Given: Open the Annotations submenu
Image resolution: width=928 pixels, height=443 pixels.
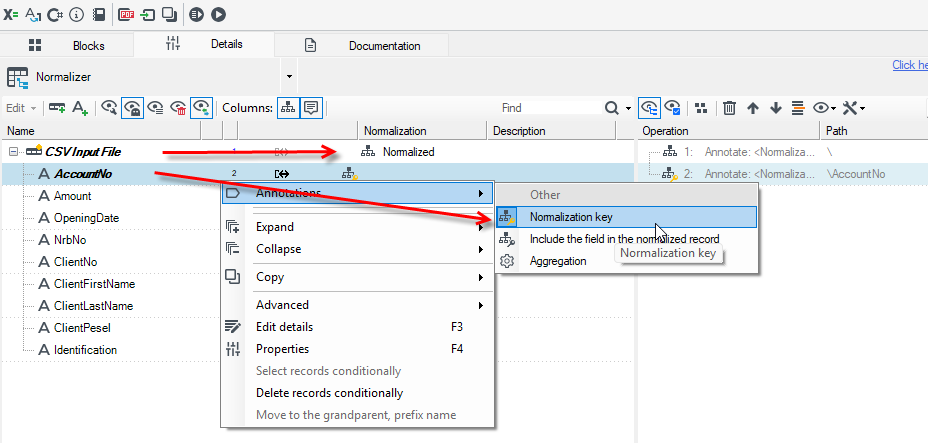Looking at the screenshot, I should (x=357, y=193).
